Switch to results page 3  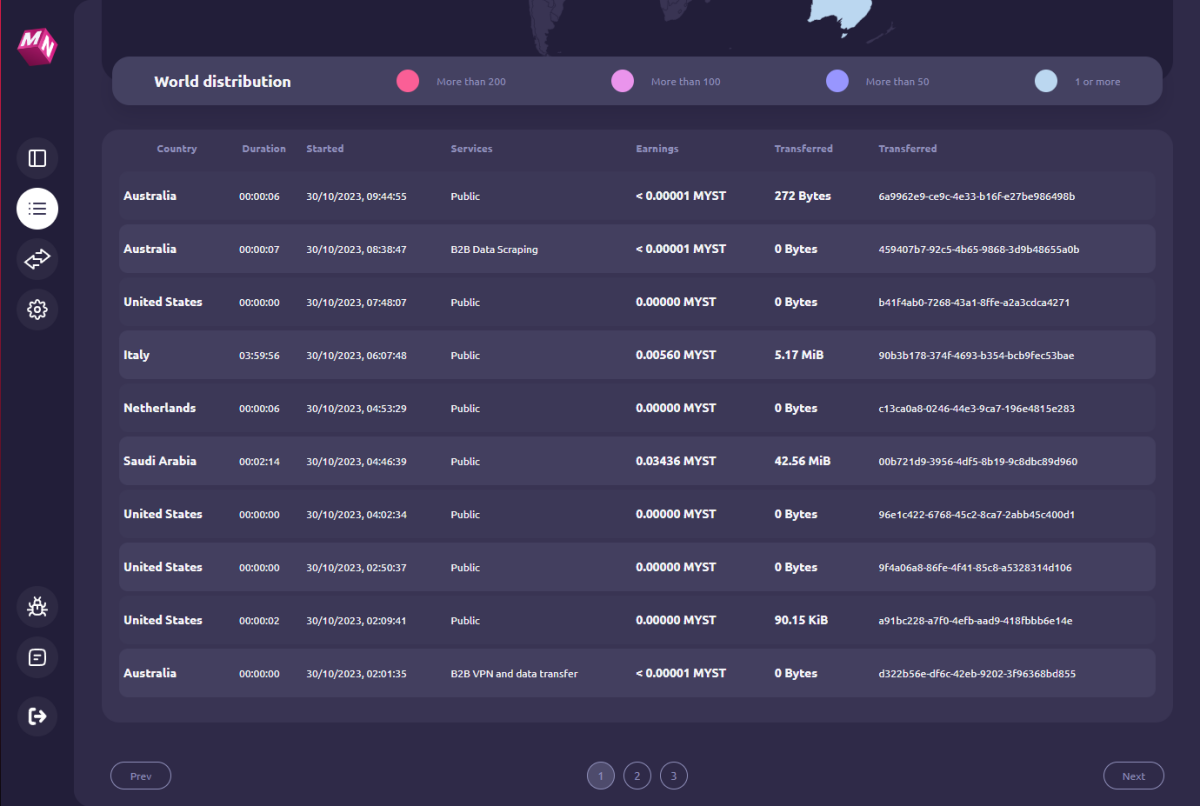[673, 775]
